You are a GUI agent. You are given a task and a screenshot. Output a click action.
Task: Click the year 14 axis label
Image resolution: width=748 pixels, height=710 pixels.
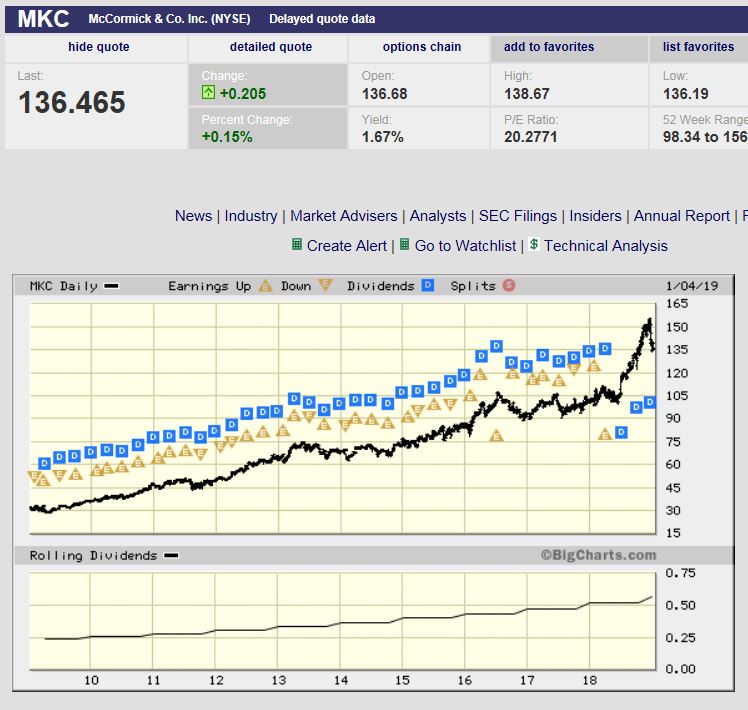(x=341, y=680)
